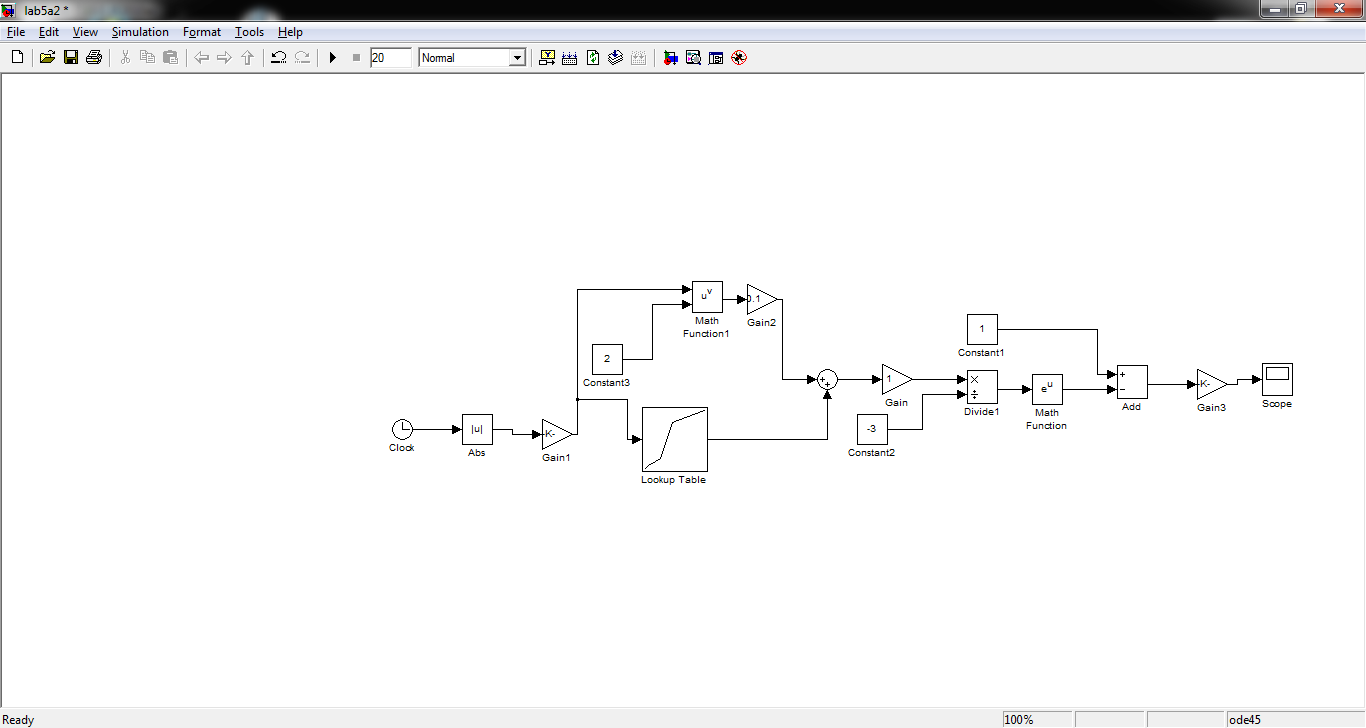Click the Update diagram layers icon
1366x728 pixels.
[616, 58]
